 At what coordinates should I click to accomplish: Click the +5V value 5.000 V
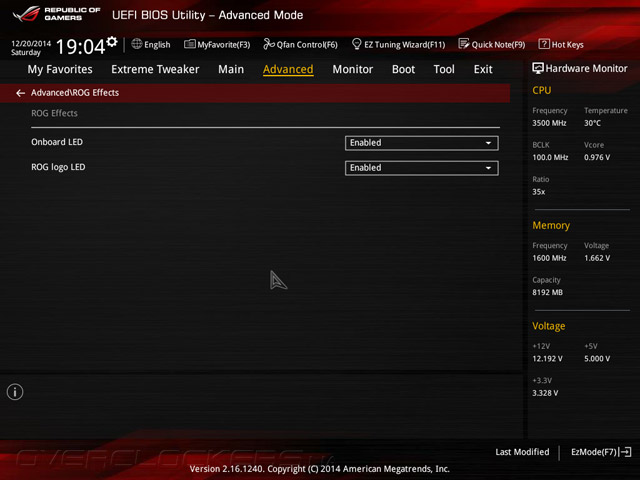tap(597, 359)
